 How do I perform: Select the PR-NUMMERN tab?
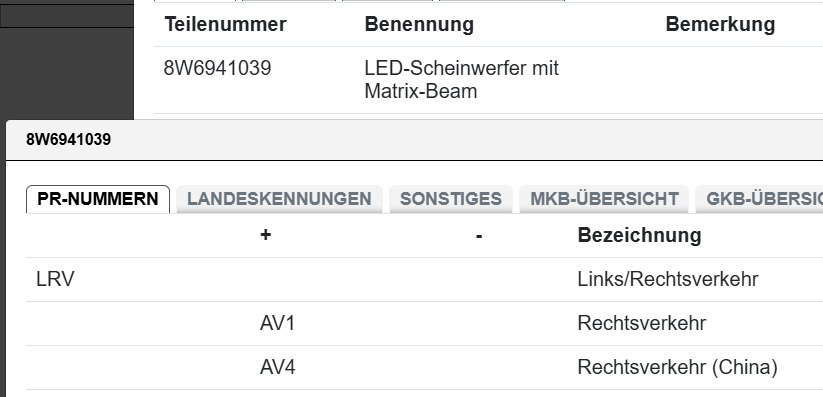click(98, 199)
